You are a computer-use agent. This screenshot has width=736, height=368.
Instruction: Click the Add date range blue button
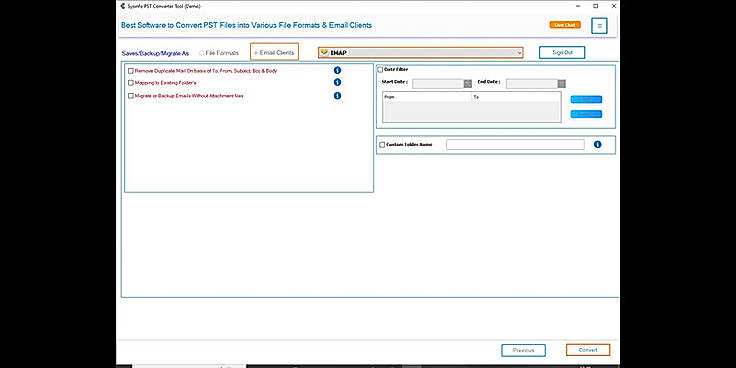click(x=586, y=100)
